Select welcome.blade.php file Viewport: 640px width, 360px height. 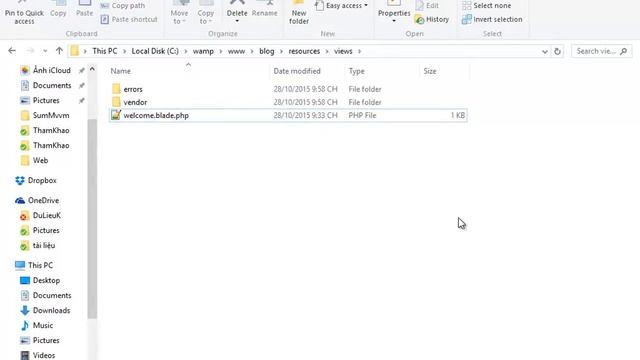[288, 115]
